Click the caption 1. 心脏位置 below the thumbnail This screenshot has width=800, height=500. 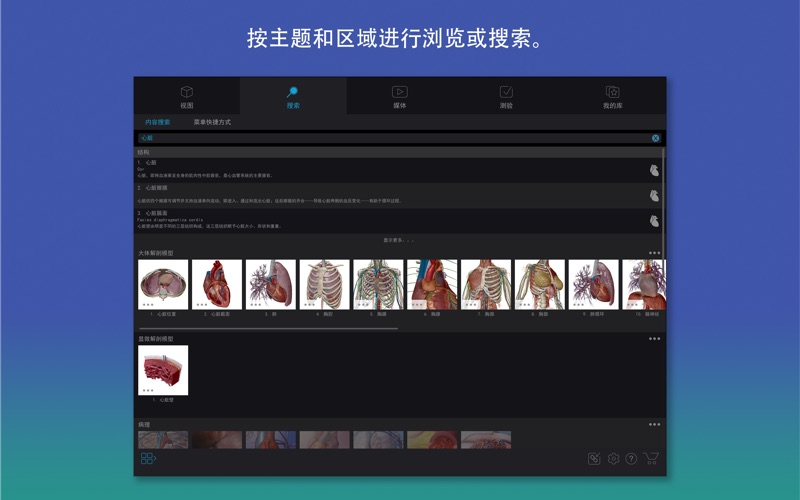click(163, 314)
